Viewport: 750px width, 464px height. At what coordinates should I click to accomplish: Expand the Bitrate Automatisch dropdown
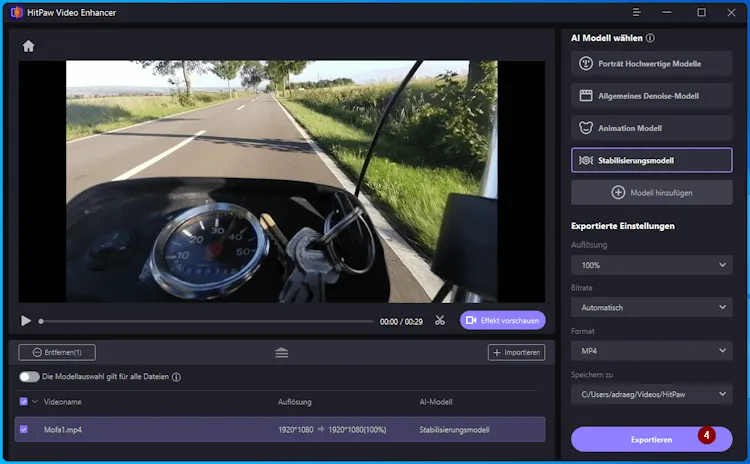651,308
